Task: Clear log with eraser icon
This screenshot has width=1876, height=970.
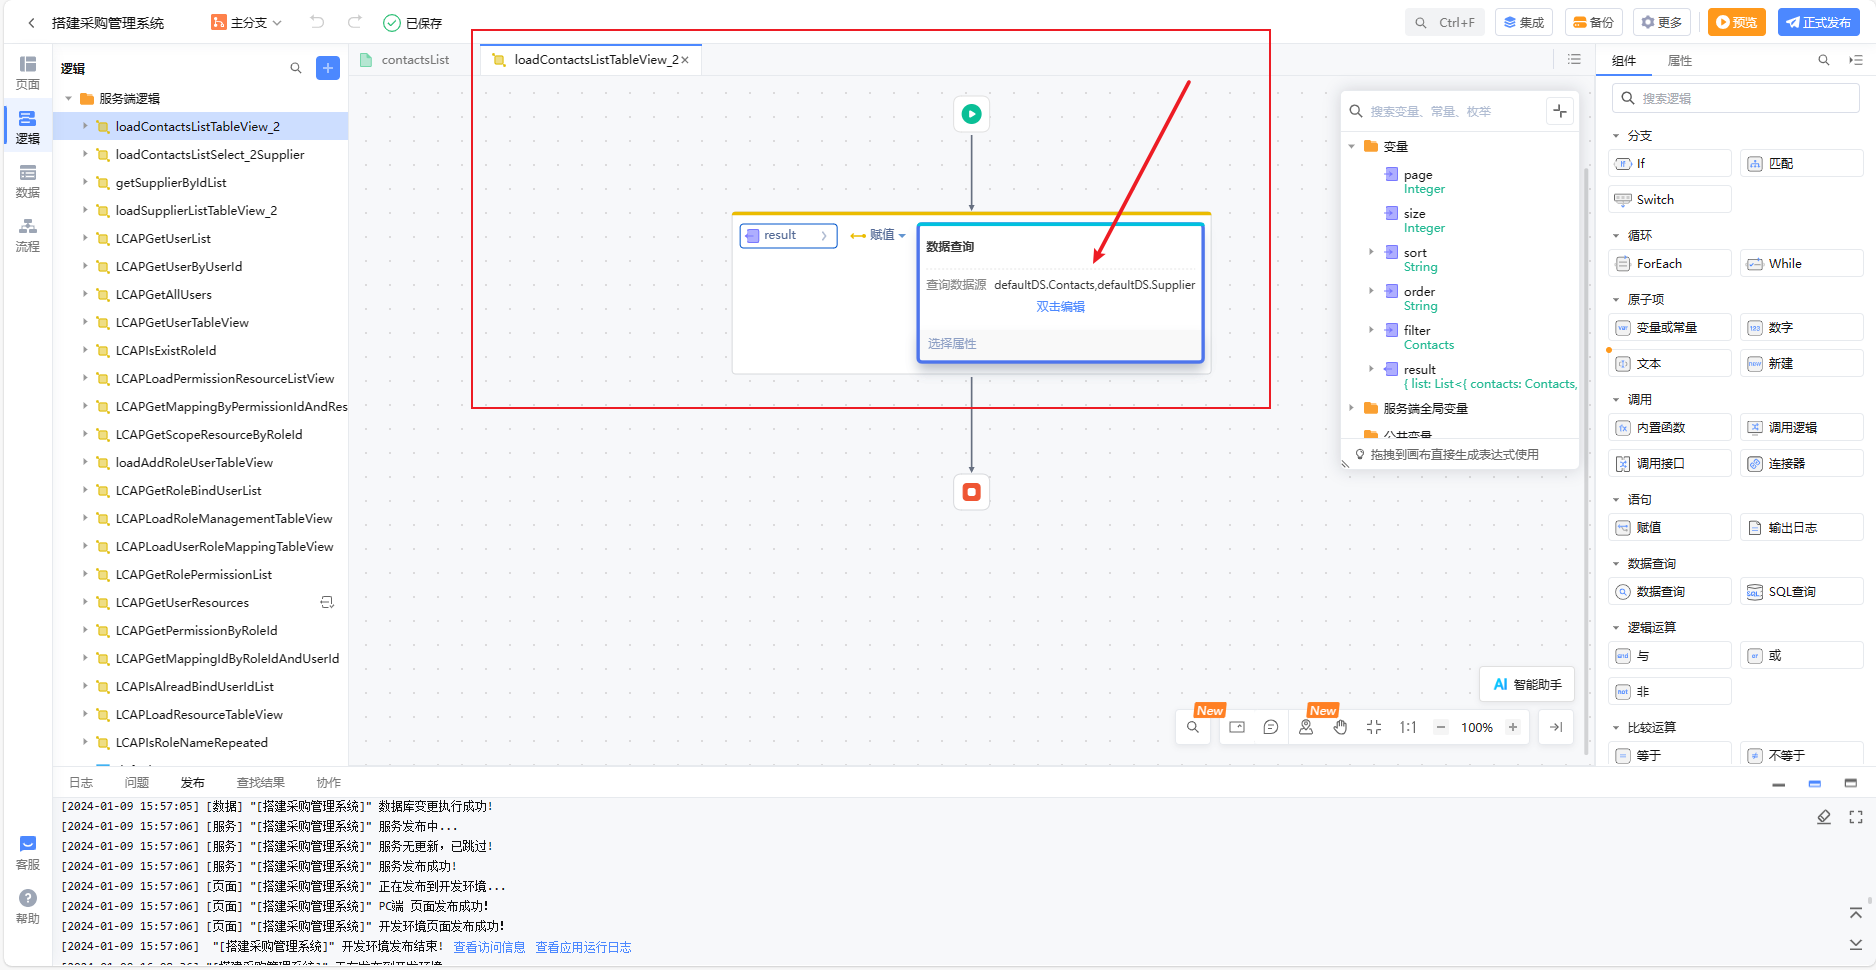Action: click(1824, 817)
